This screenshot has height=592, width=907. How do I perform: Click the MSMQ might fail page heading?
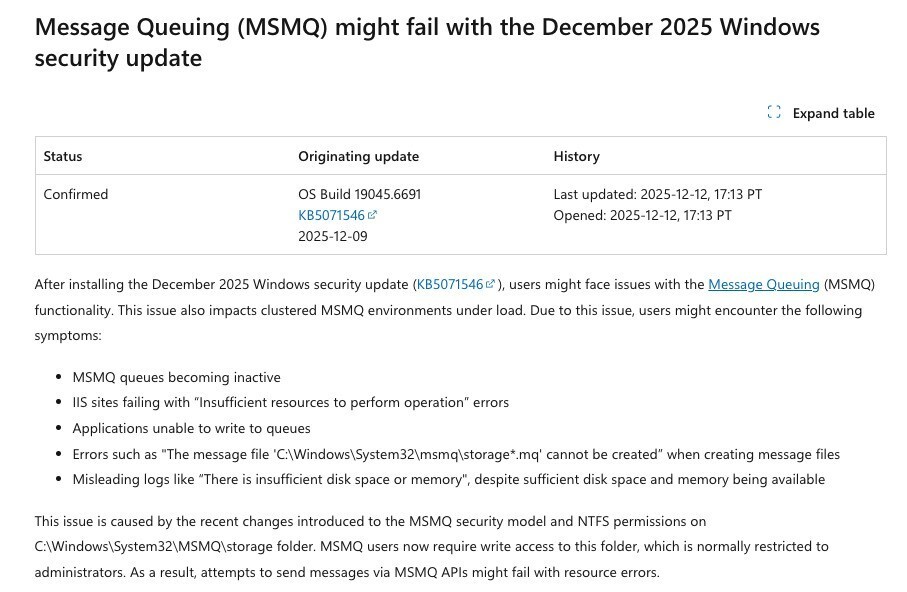(427, 42)
